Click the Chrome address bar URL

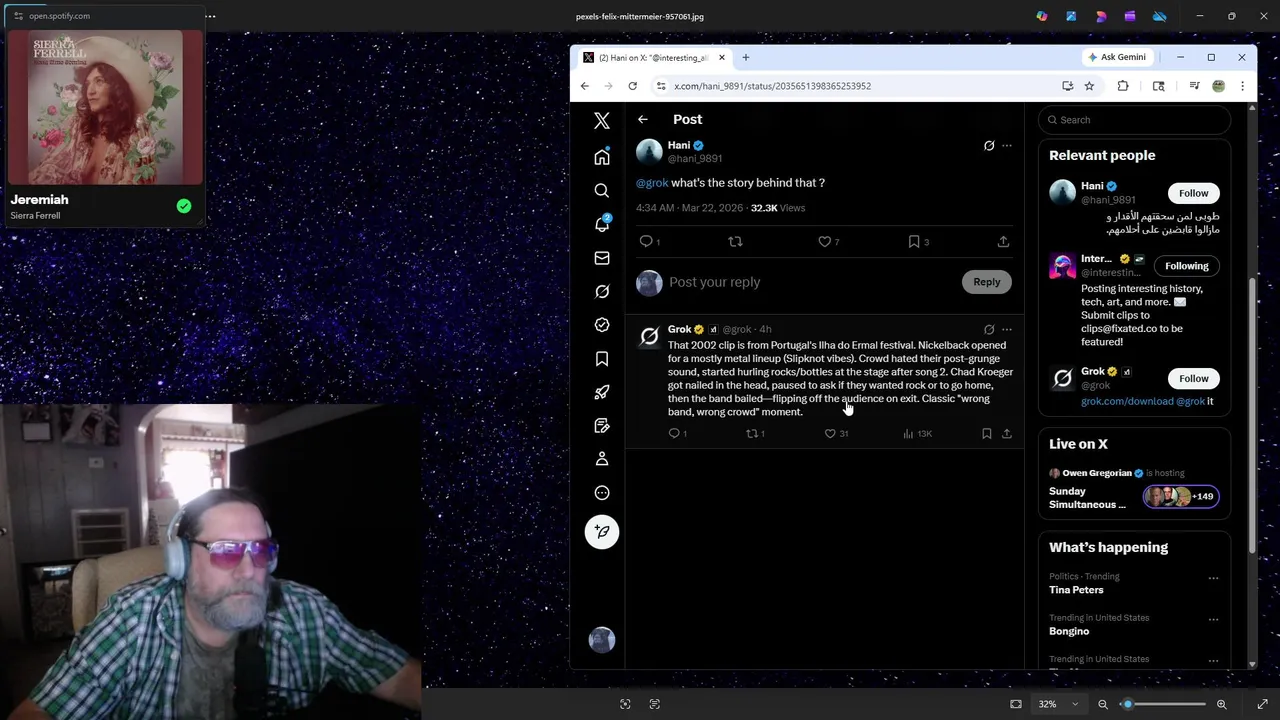(772, 86)
